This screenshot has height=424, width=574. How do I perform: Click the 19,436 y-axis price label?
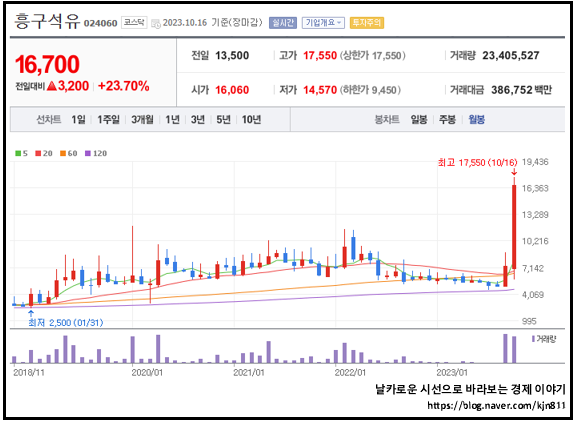point(535,162)
